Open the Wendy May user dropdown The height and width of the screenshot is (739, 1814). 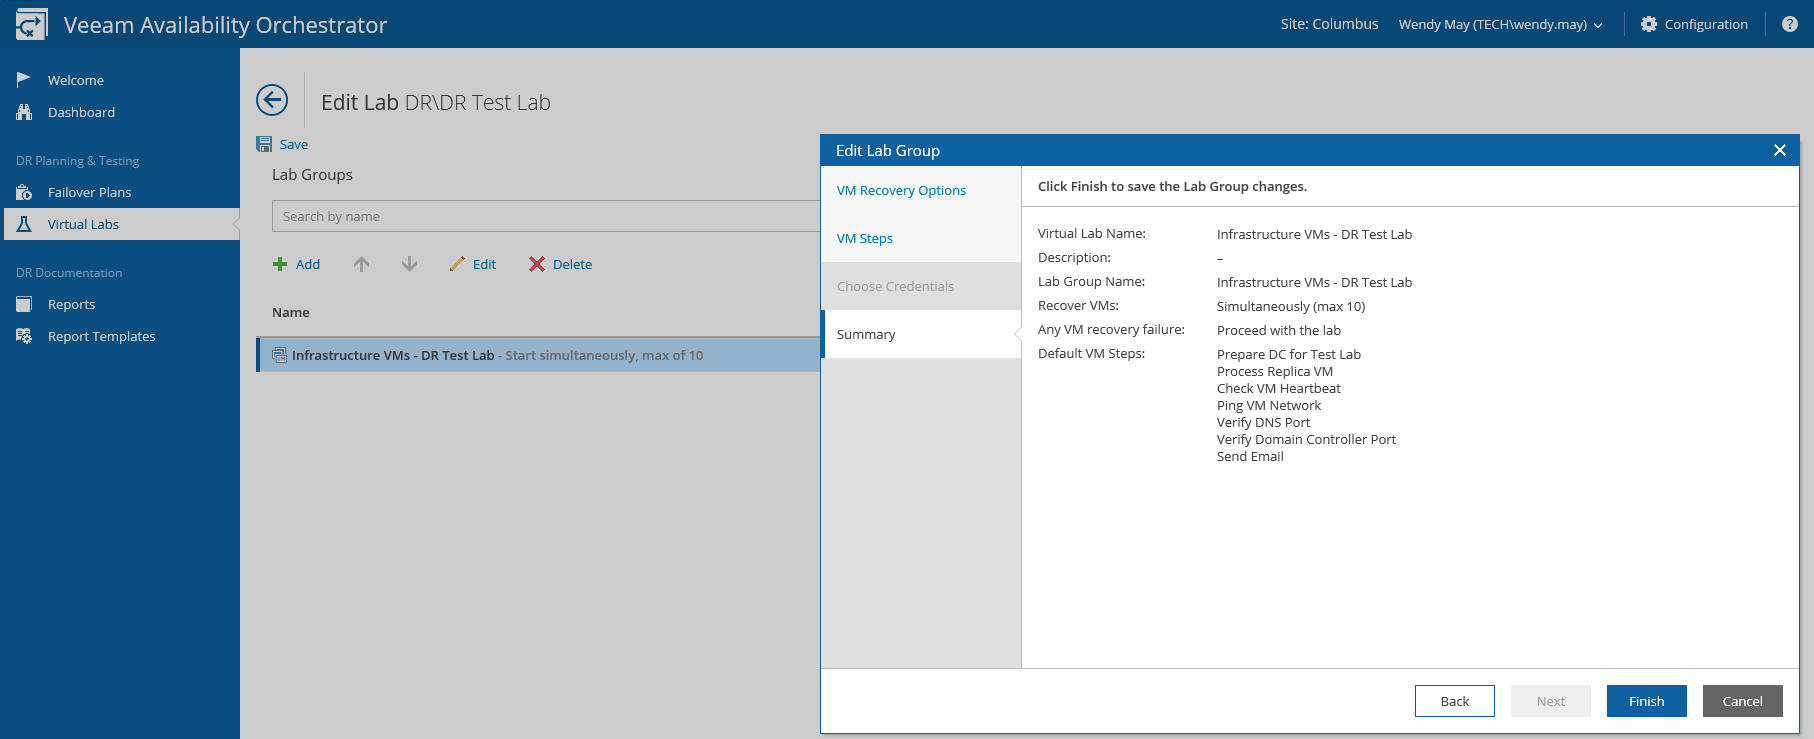pyautogui.click(x=1500, y=24)
